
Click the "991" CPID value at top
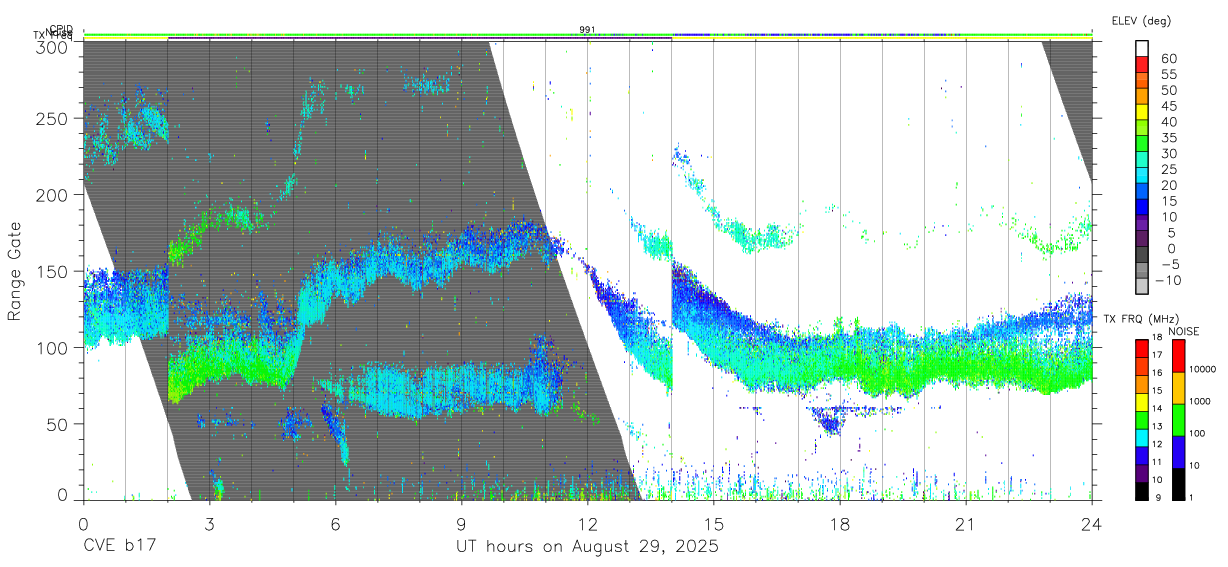click(x=588, y=30)
